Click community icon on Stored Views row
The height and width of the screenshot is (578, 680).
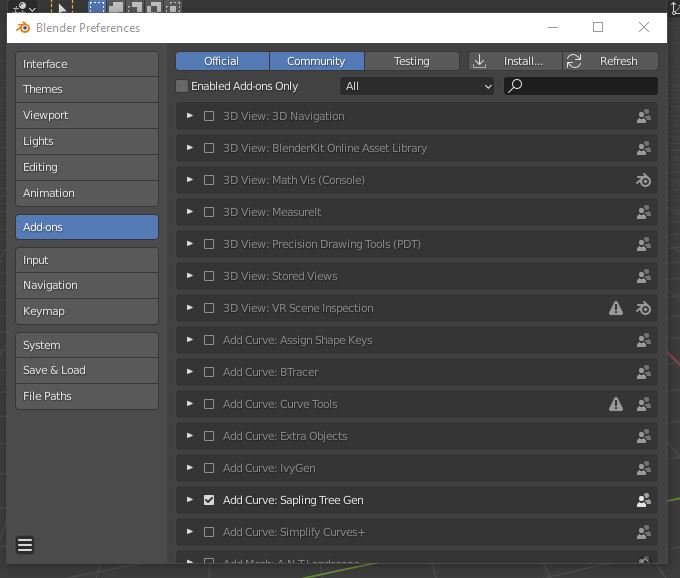pos(644,276)
